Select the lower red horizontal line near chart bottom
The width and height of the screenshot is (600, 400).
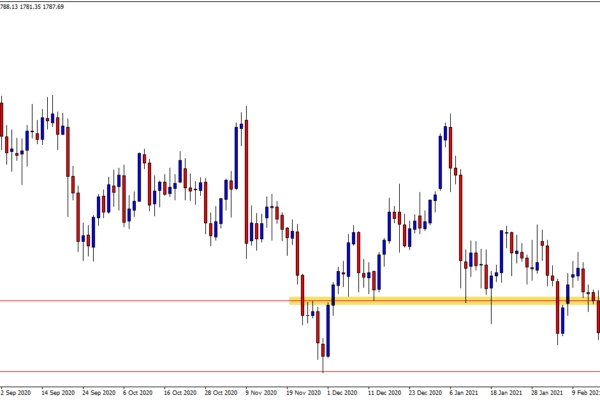pos(200,373)
